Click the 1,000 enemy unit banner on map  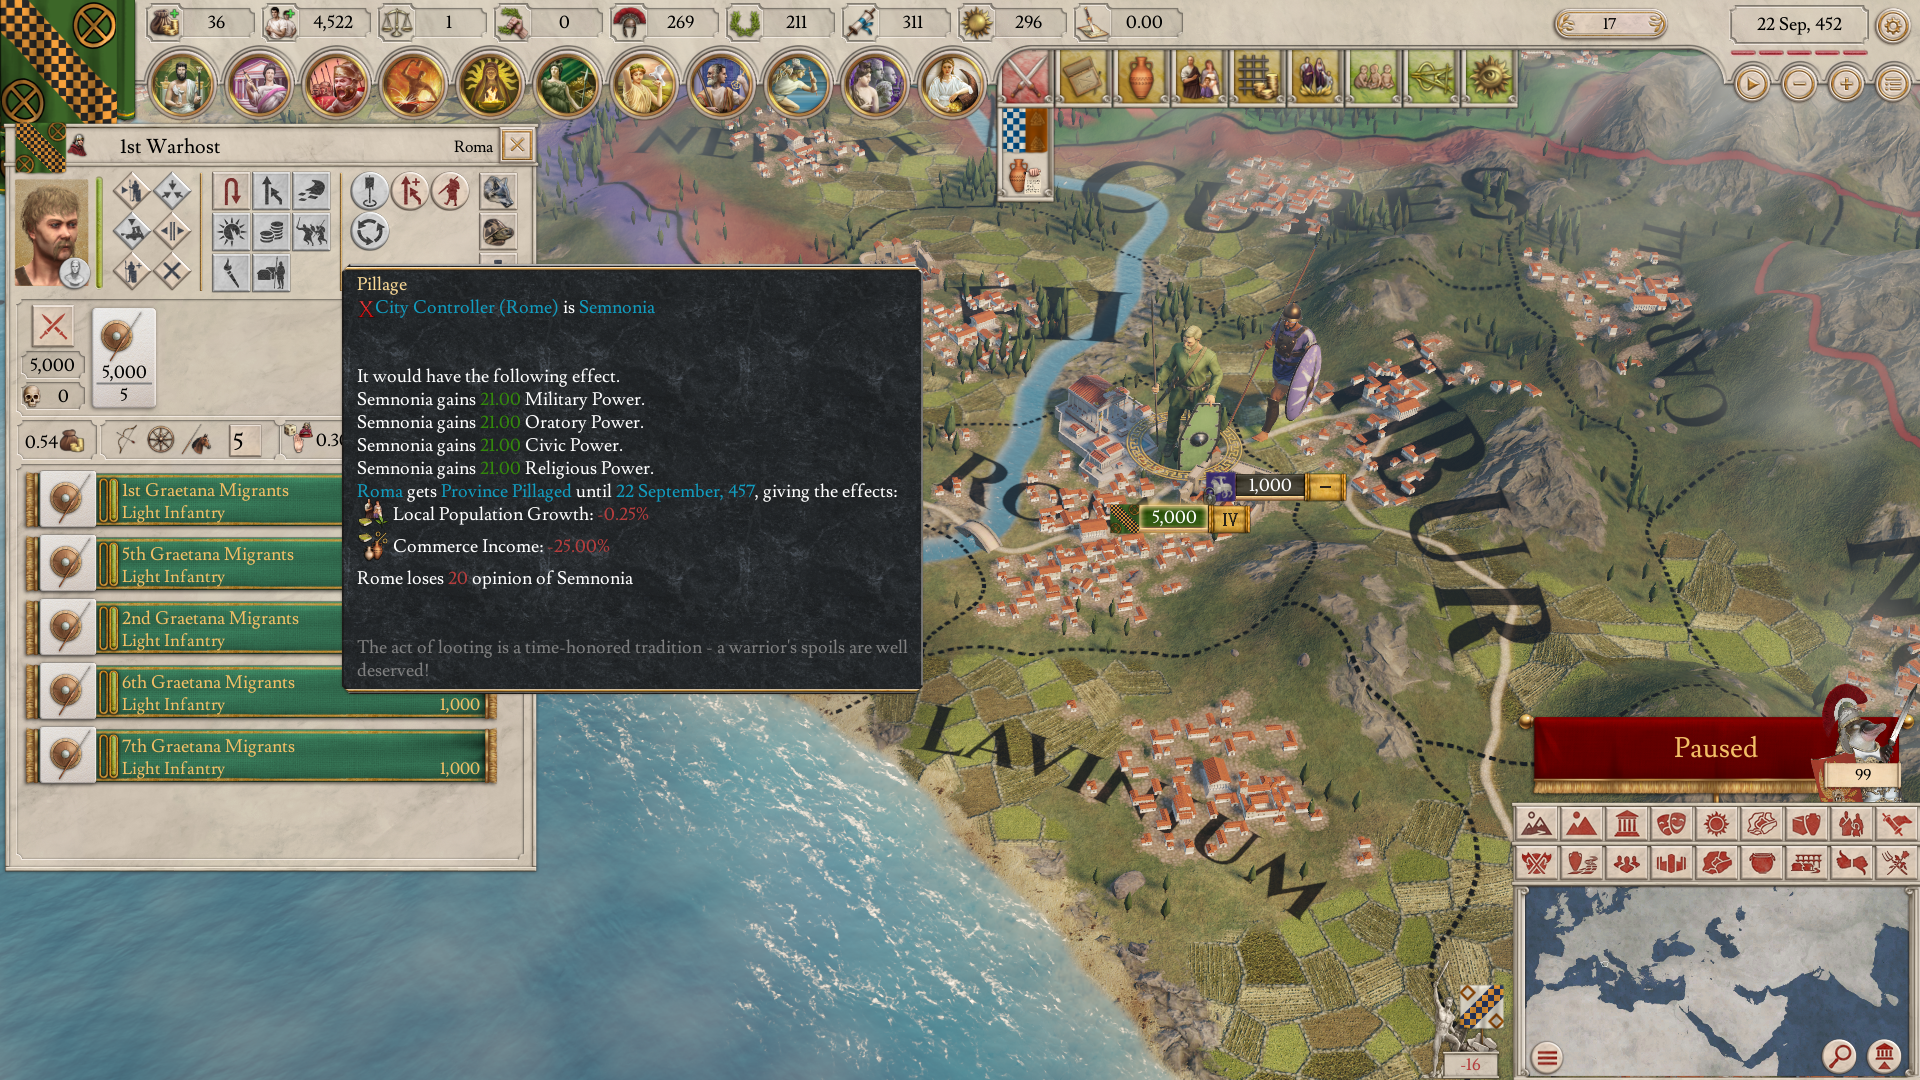tap(1269, 486)
